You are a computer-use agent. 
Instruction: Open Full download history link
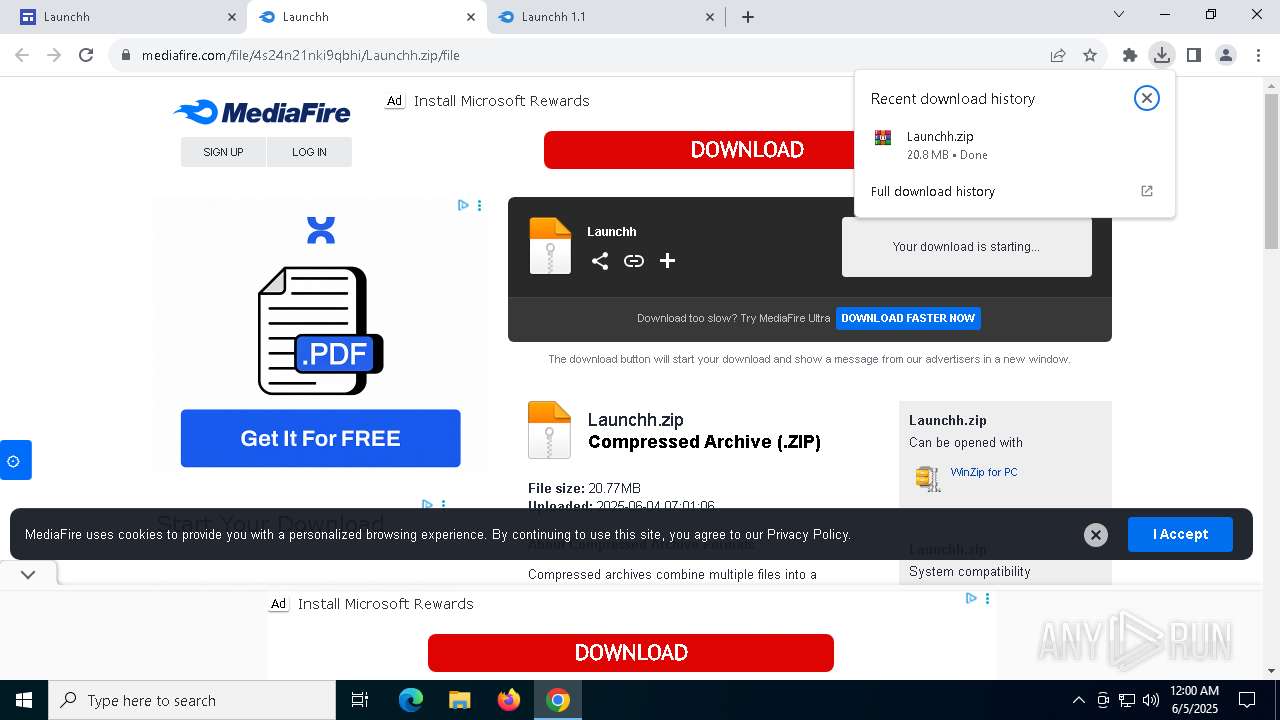pos(933,191)
